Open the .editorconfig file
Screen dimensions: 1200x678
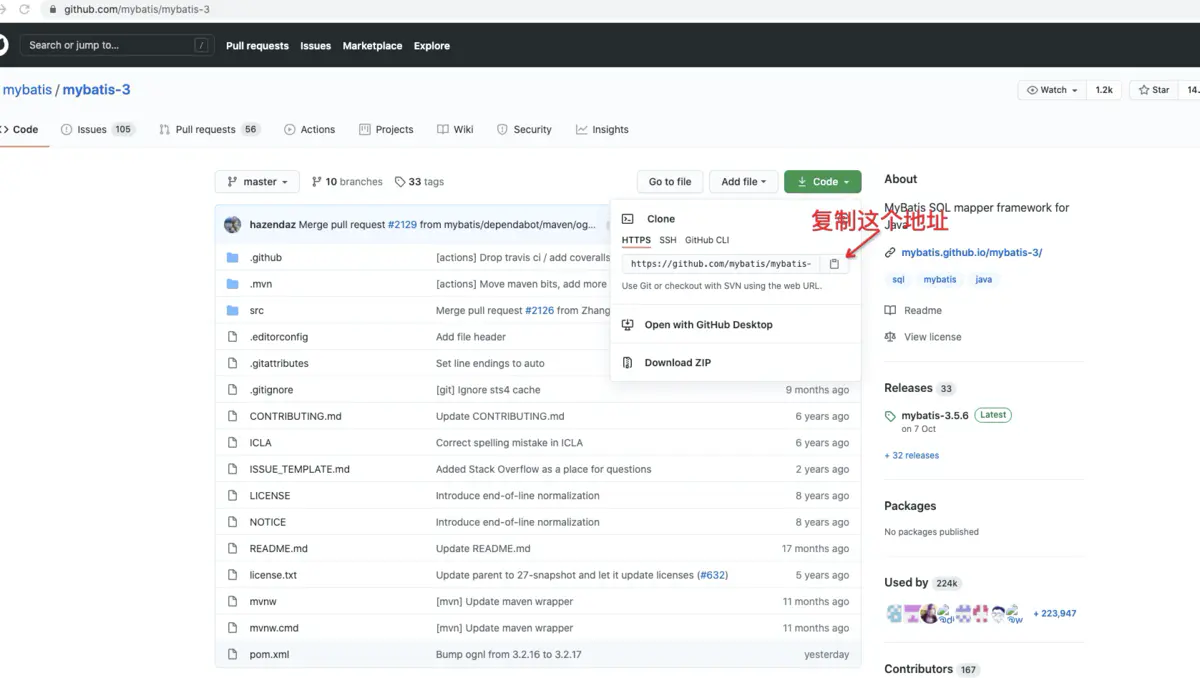pos(279,338)
